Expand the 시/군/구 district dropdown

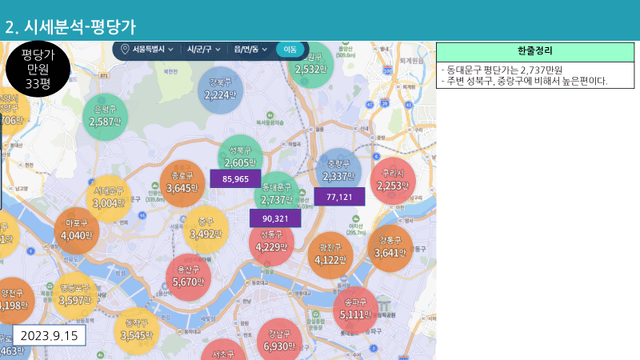coord(204,49)
